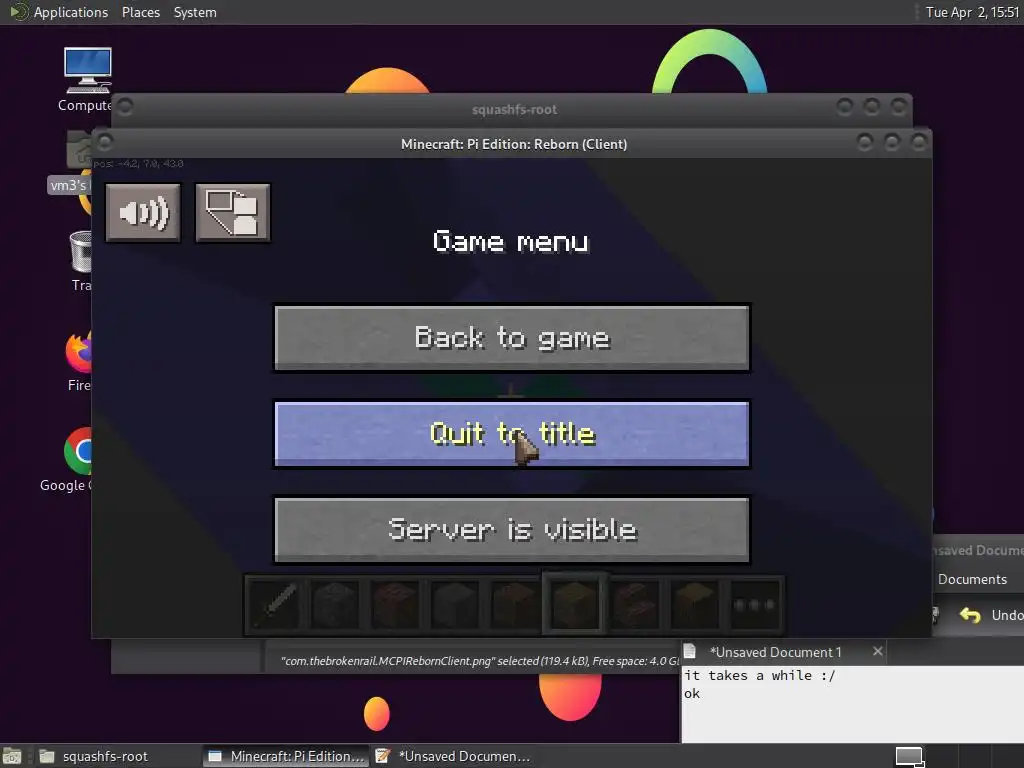Click the document icon on editor tab

click(690, 651)
